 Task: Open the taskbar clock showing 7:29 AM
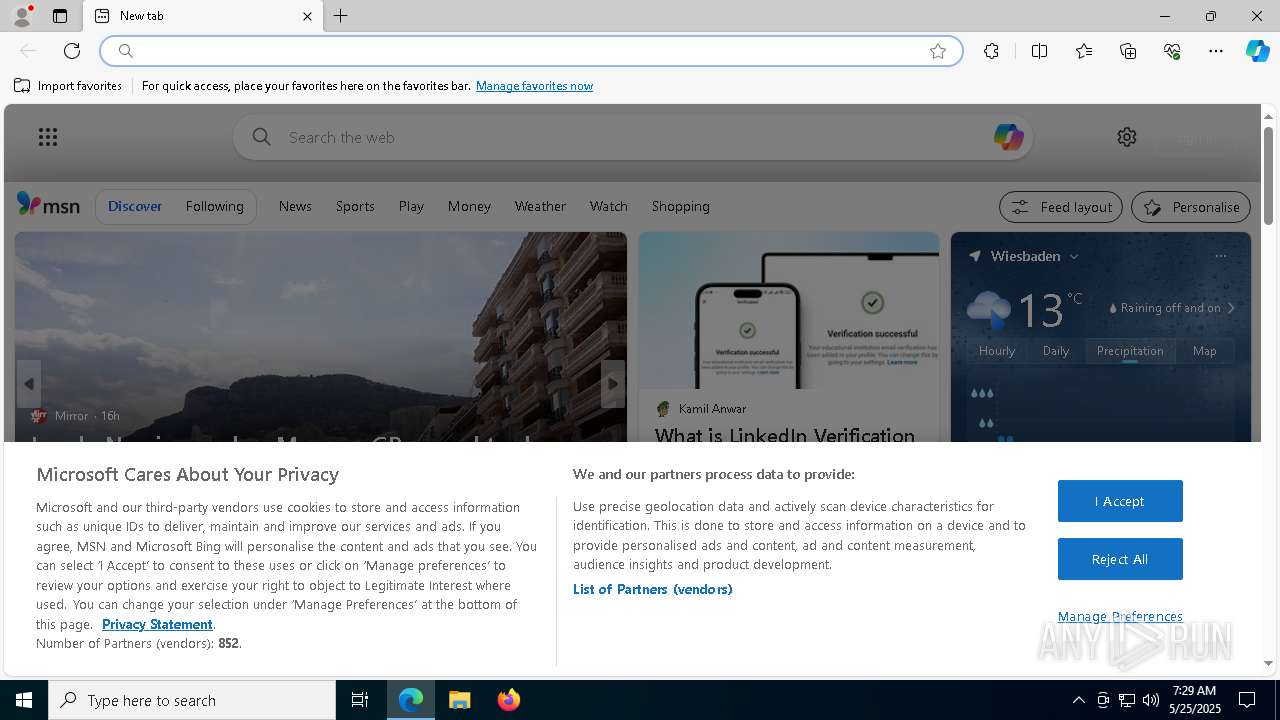pos(1195,700)
